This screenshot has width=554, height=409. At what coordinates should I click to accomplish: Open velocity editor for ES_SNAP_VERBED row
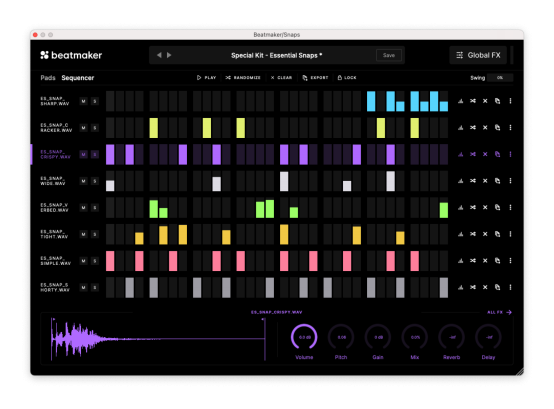point(460,207)
